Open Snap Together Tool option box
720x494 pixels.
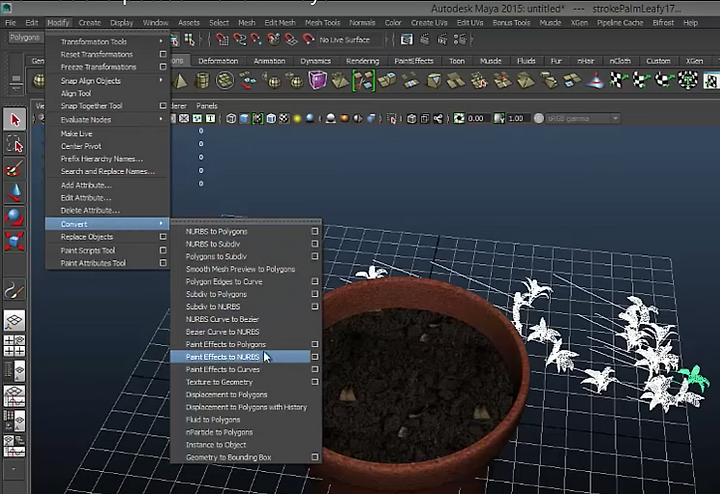[x=163, y=106]
